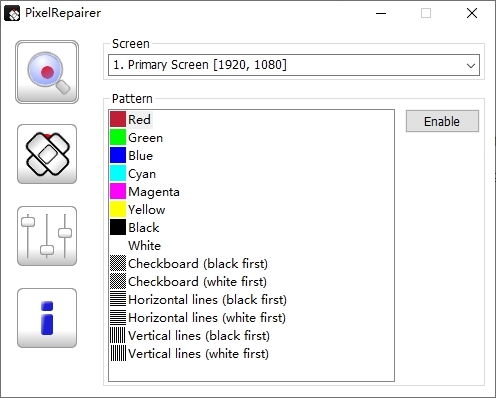496x398 pixels.
Task: Select the 'Green' pattern label
Action: coord(145,138)
